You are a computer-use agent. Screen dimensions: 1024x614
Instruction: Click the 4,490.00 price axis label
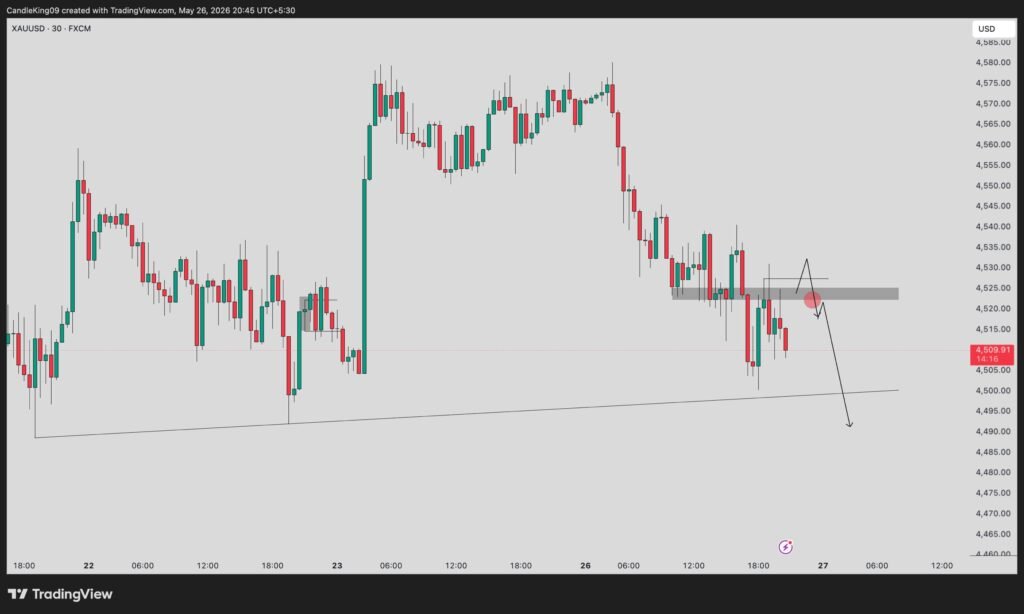click(993, 431)
